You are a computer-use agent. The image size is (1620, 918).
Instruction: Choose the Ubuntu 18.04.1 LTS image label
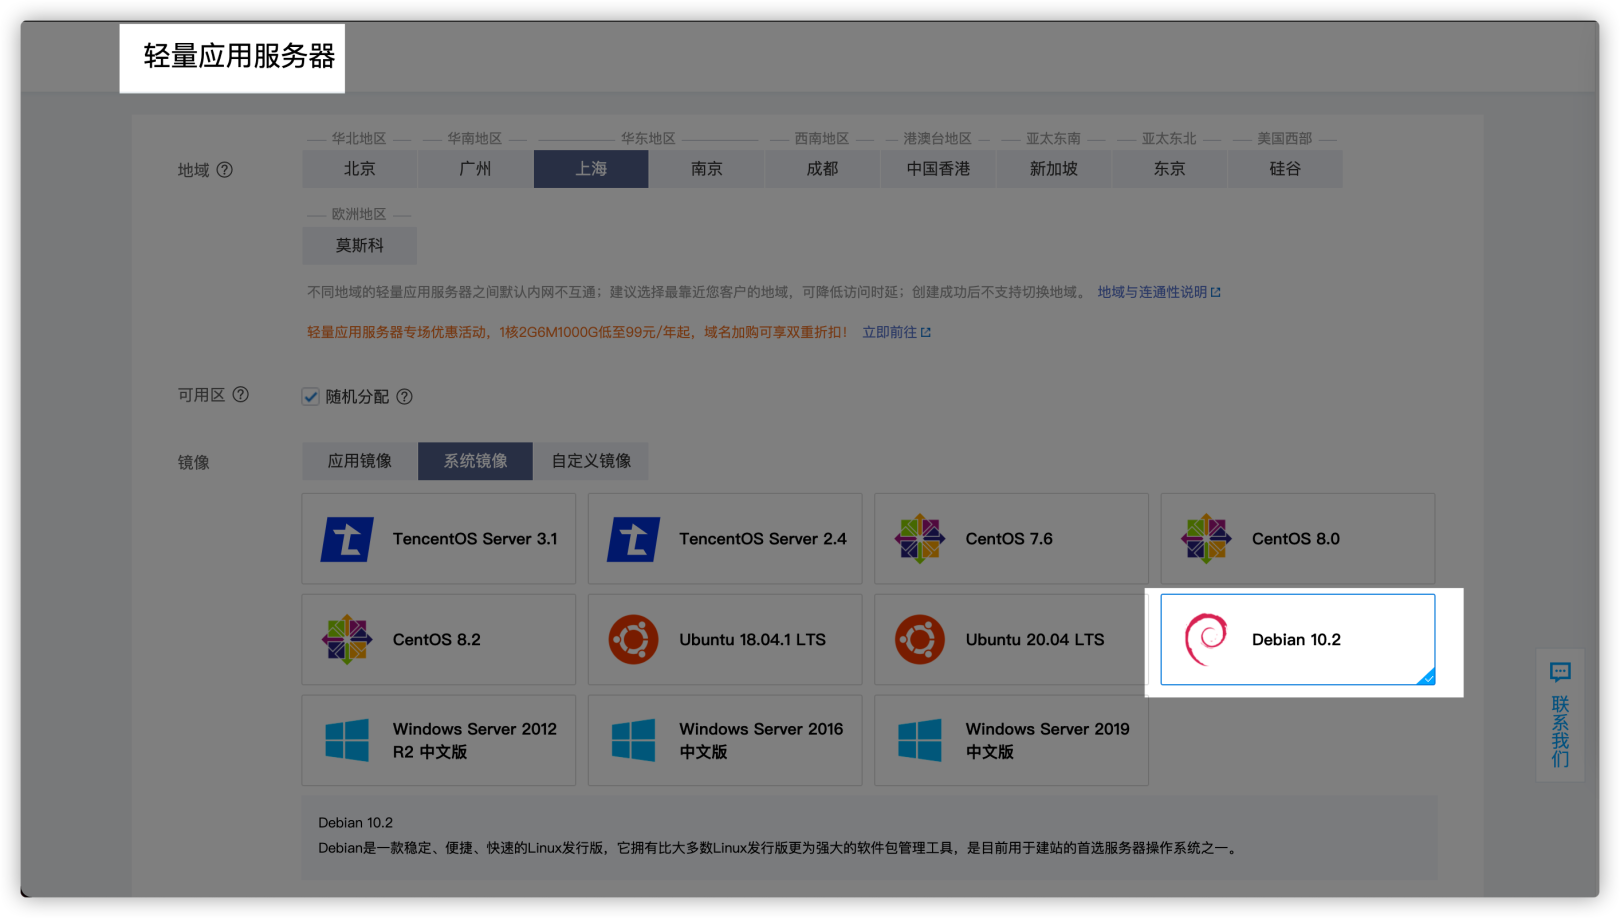[x=753, y=640]
